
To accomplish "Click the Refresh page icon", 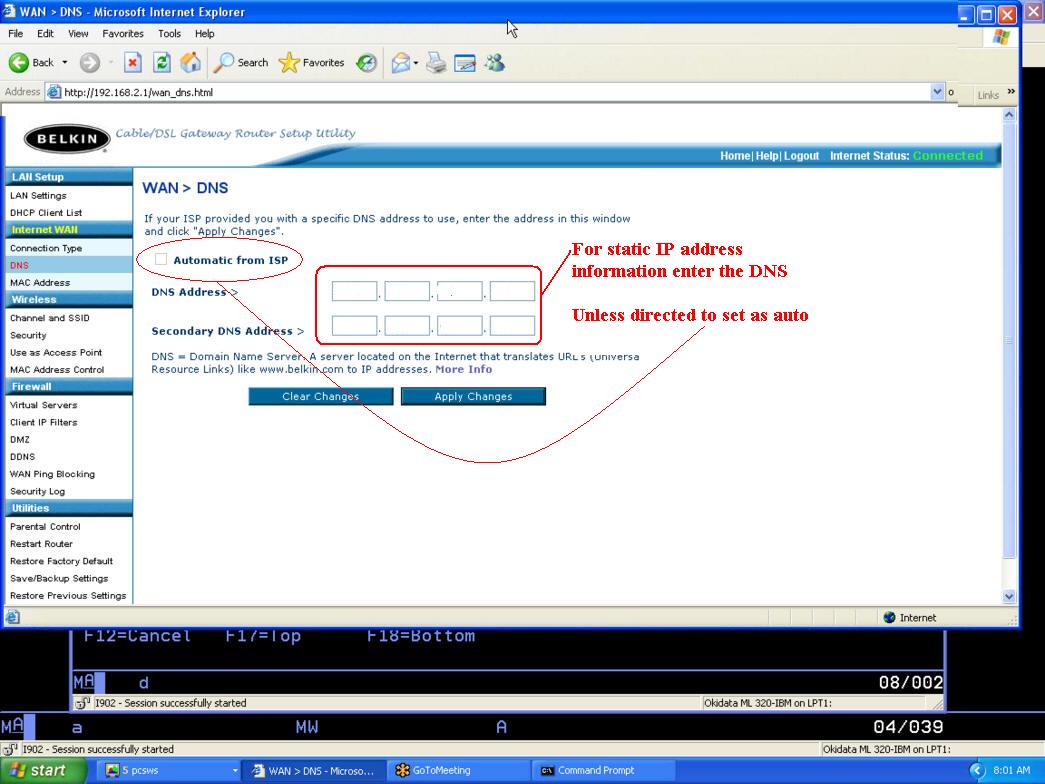I will coord(162,63).
